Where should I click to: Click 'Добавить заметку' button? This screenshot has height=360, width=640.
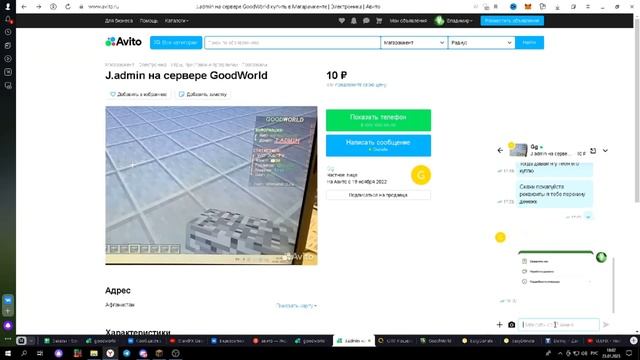pyautogui.click(x=202, y=94)
